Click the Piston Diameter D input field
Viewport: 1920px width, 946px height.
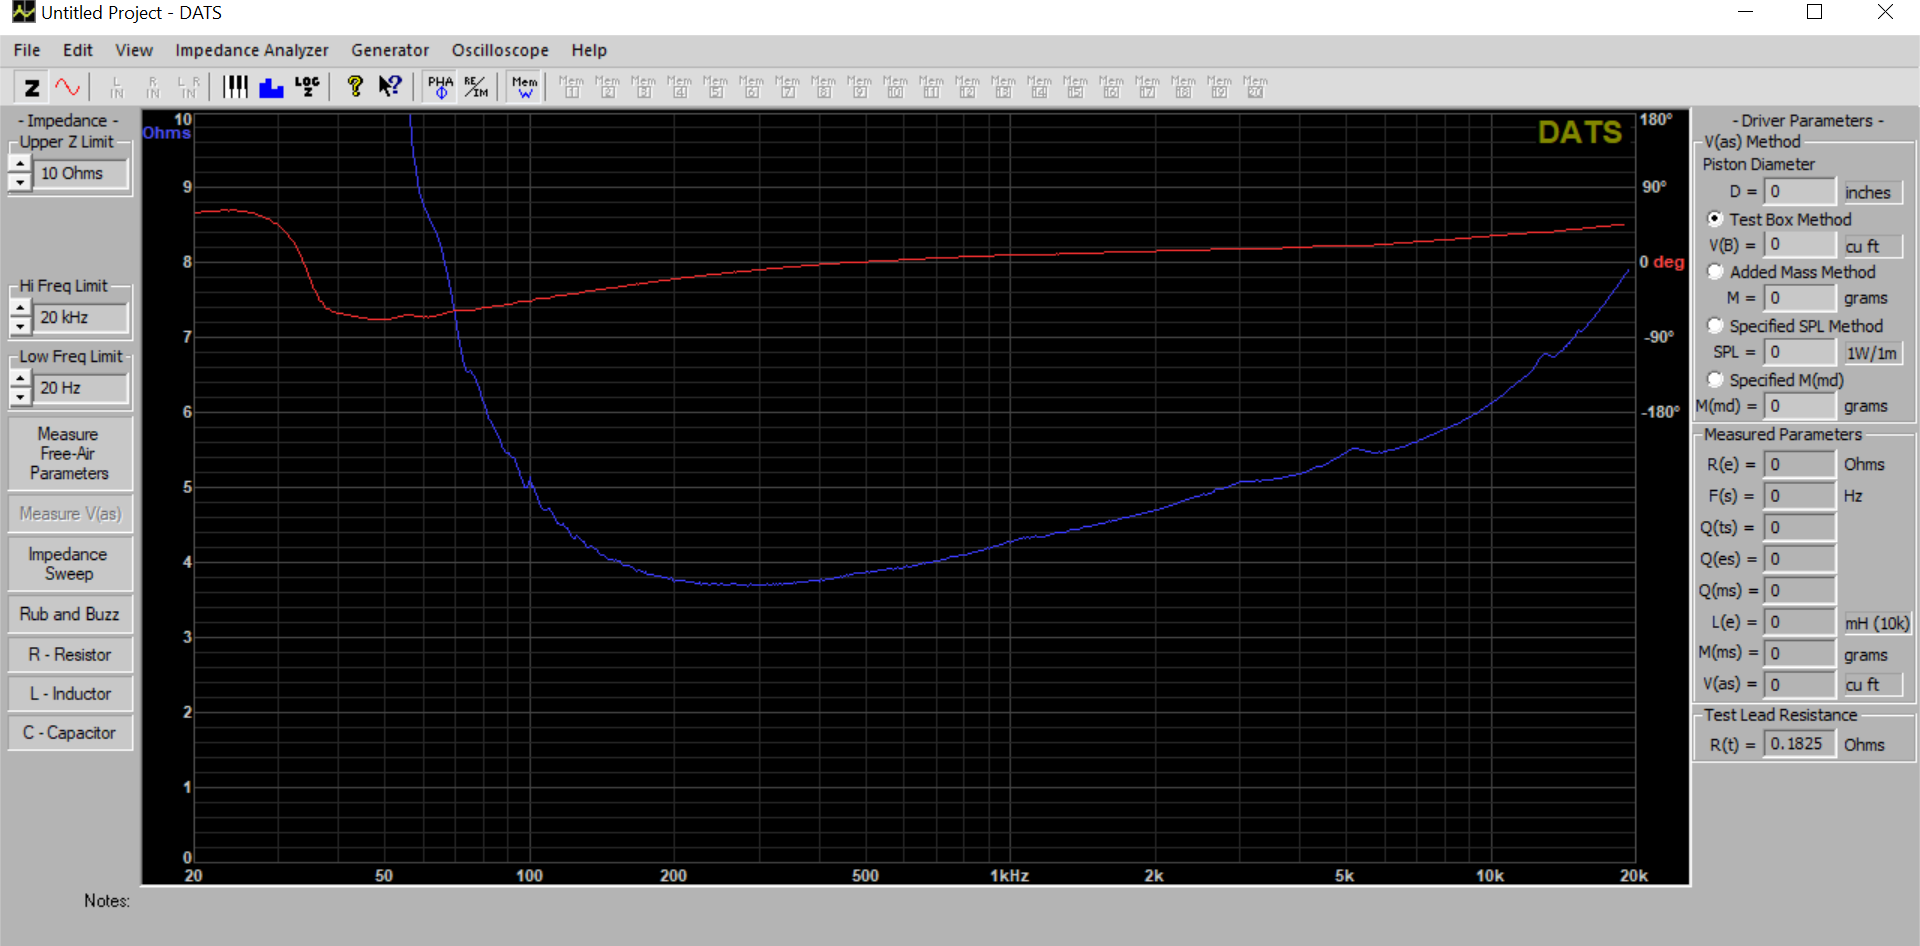click(1800, 192)
